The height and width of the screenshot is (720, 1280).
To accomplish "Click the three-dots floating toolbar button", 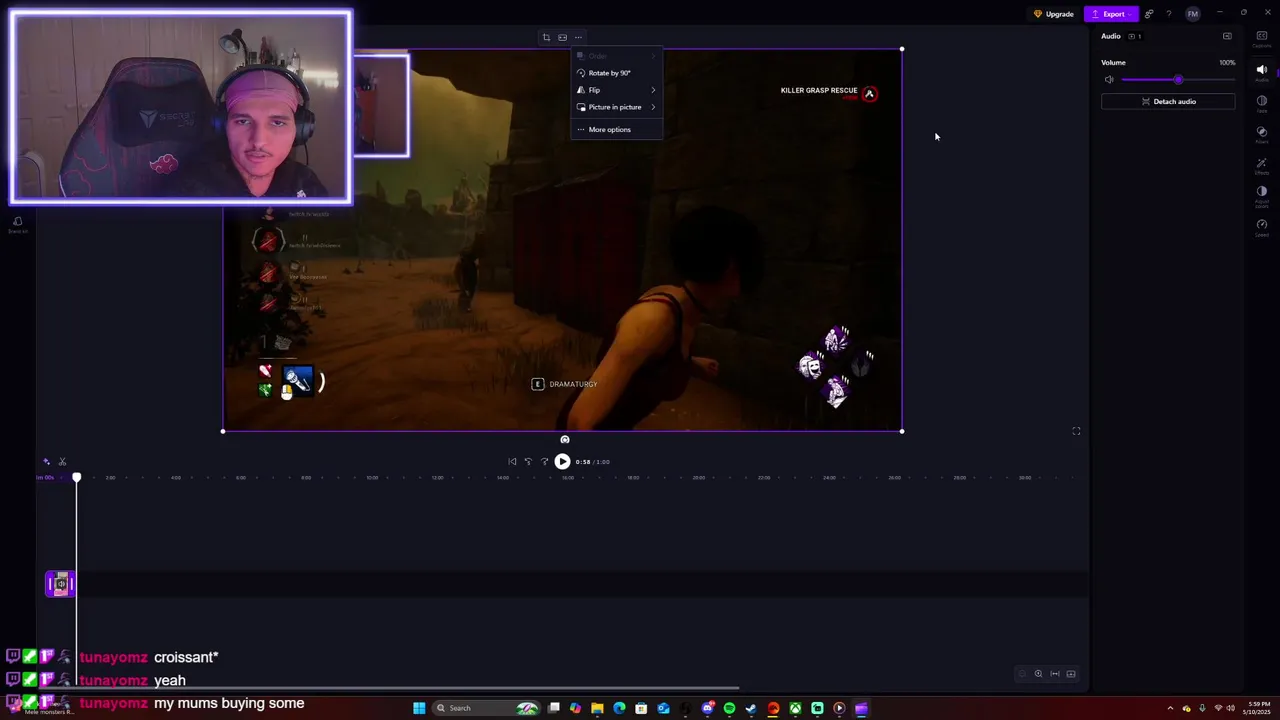I will (578, 38).
